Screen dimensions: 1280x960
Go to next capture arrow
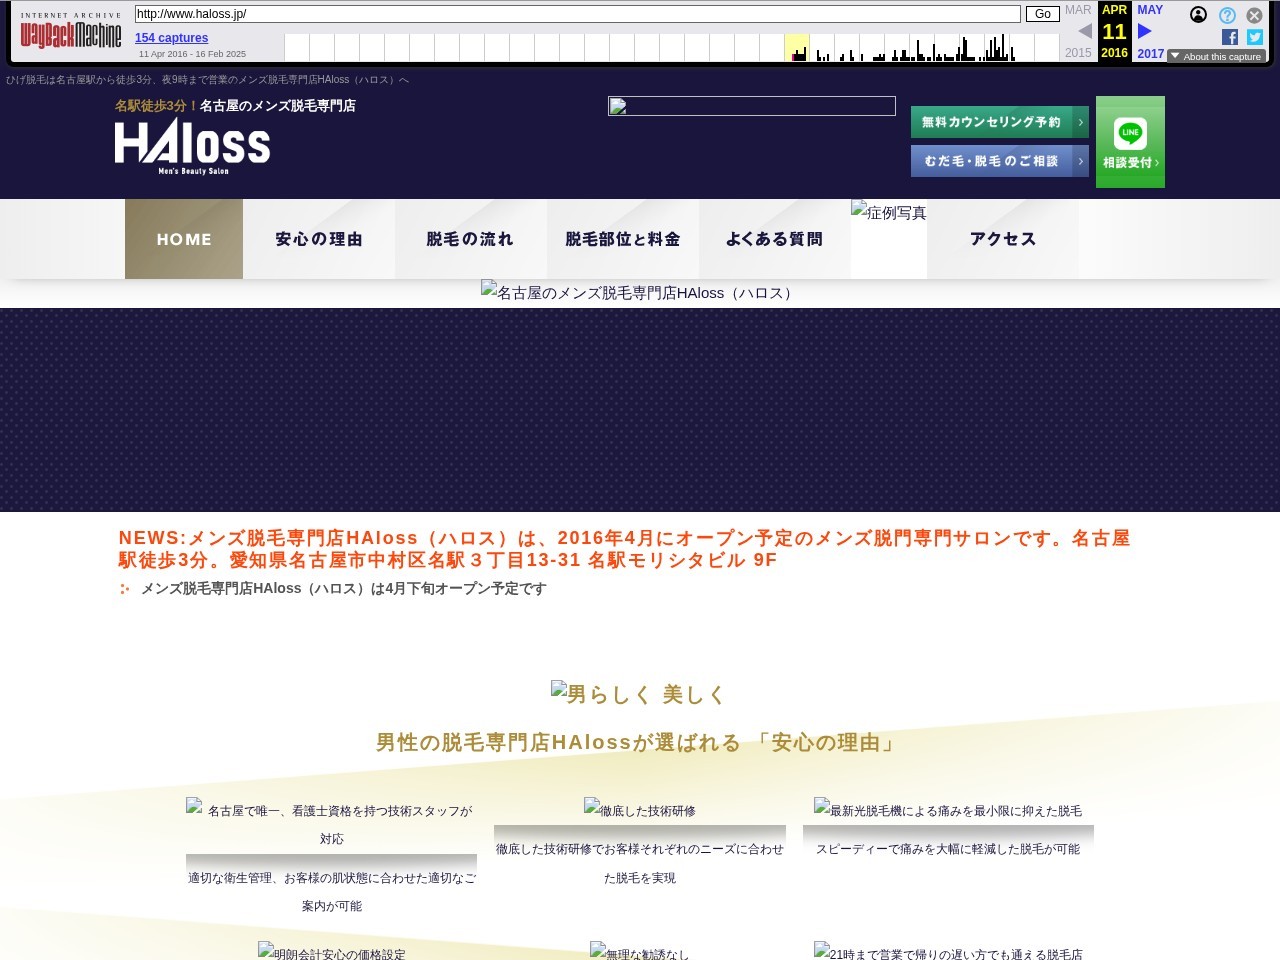(1145, 31)
